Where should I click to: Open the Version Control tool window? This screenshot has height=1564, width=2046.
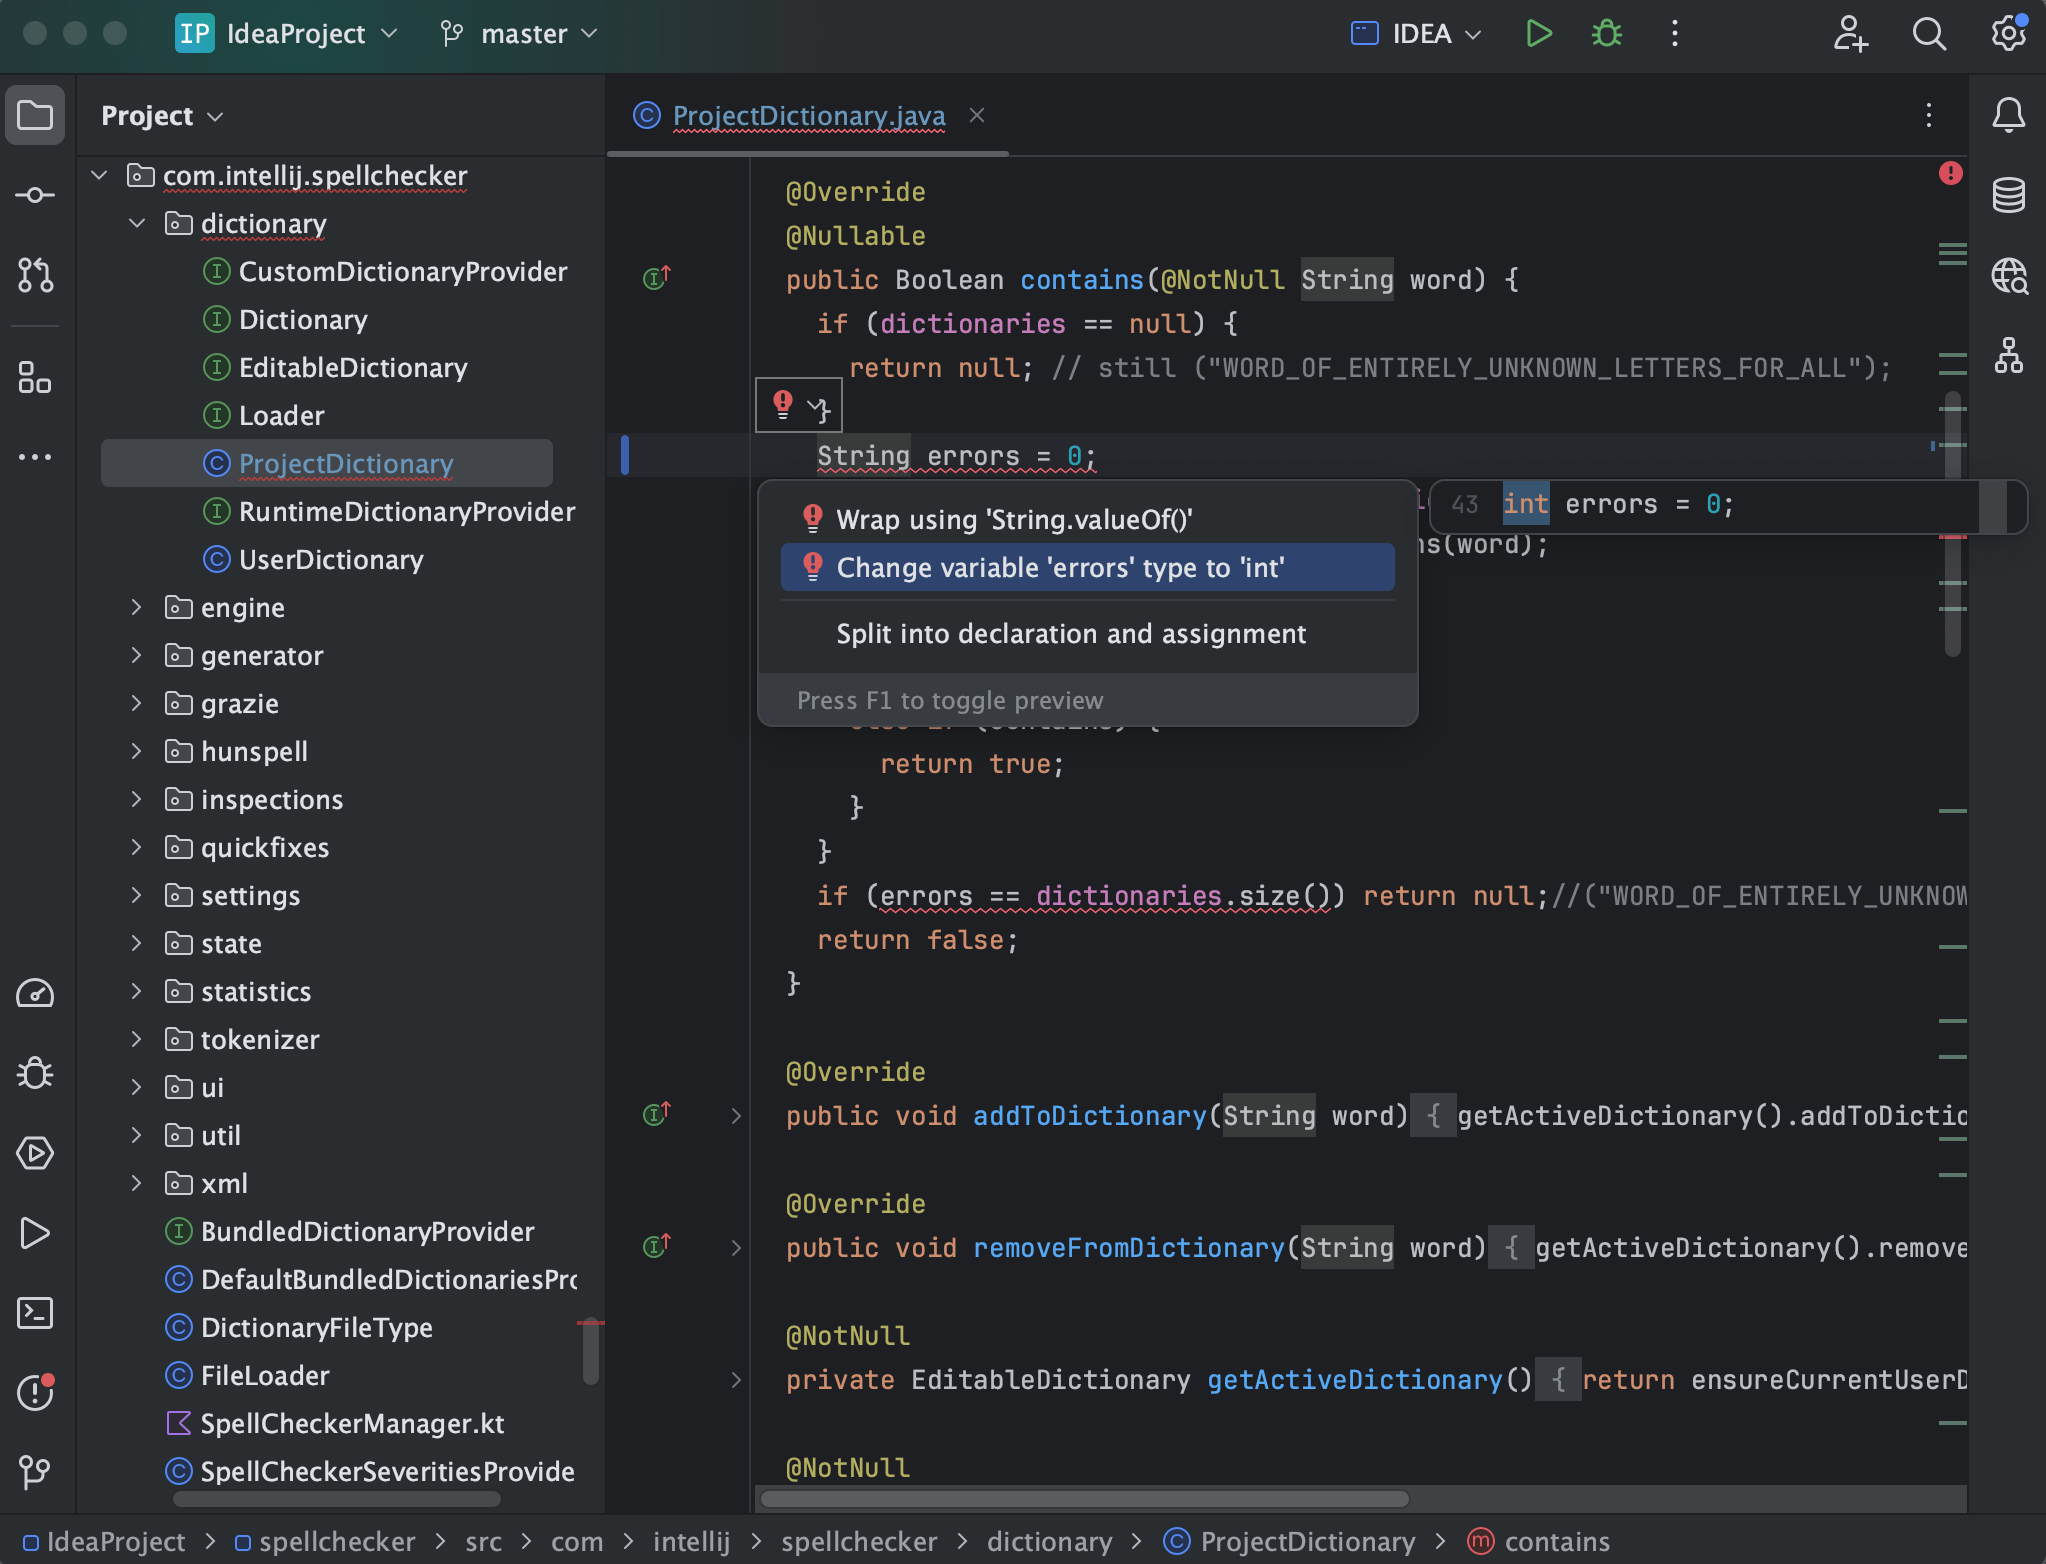(x=36, y=1471)
